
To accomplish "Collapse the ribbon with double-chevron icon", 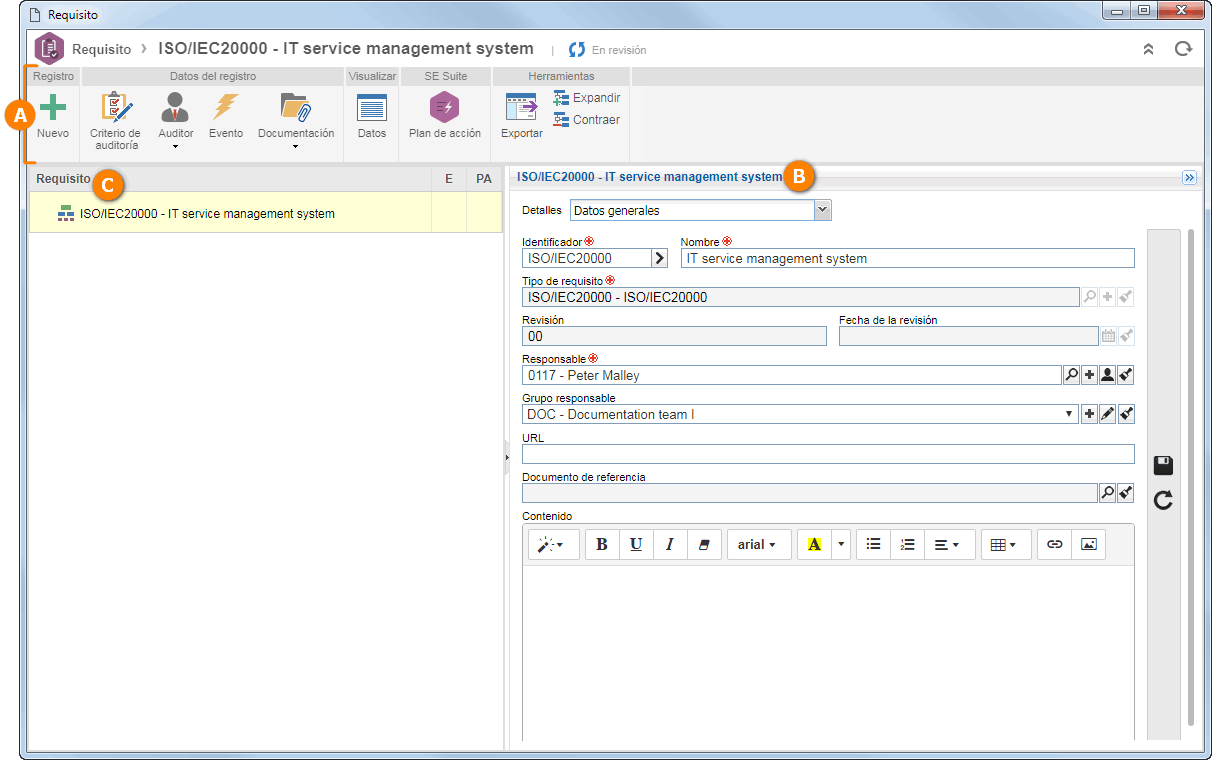I will tap(1149, 49).
